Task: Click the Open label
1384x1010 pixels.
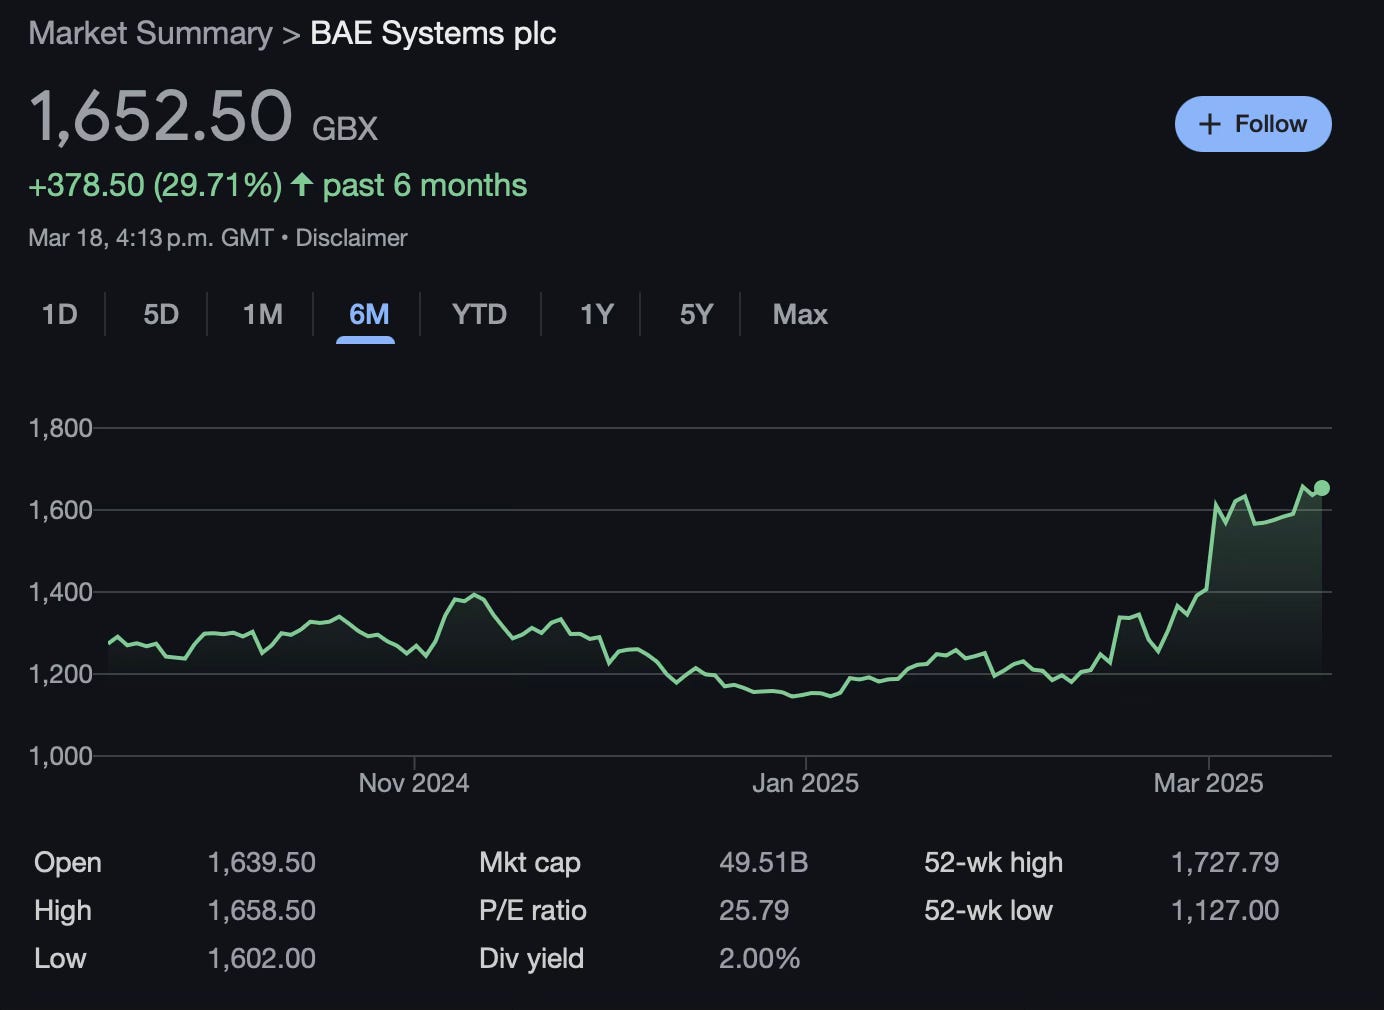Action: 68,863
